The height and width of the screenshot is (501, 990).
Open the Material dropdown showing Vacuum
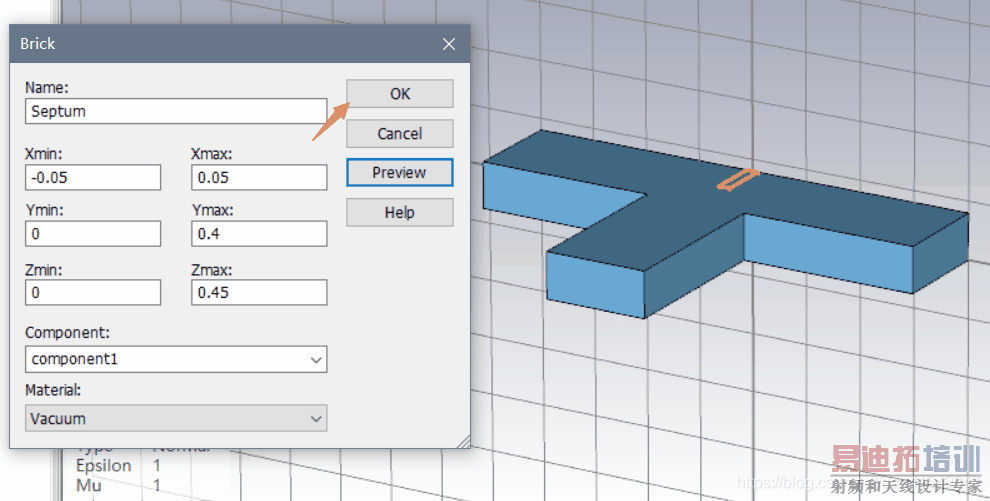(176, 418)
